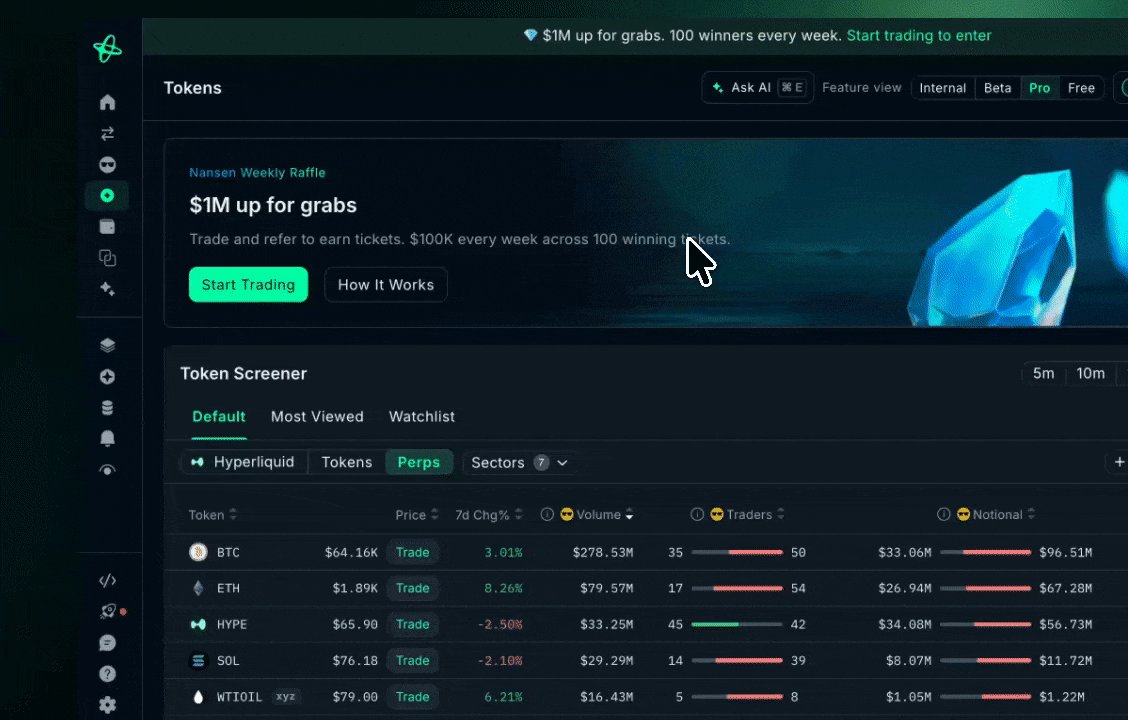The width and height of the screenshot is (1128, 720).
Task: Open settings via the gear icon
Action: coord(107,705)
